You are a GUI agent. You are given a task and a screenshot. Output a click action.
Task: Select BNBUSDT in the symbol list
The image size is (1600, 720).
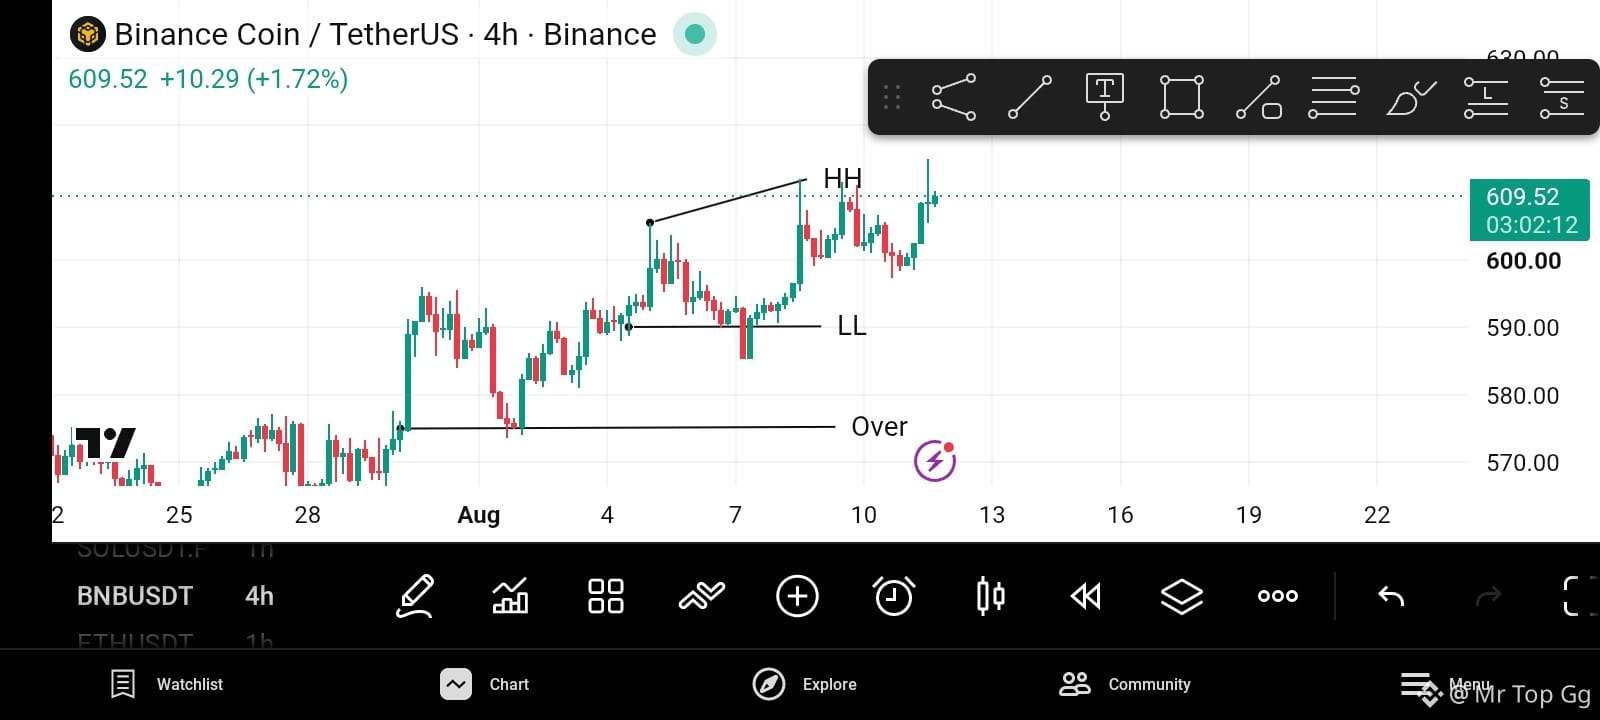tap(135, 596)
